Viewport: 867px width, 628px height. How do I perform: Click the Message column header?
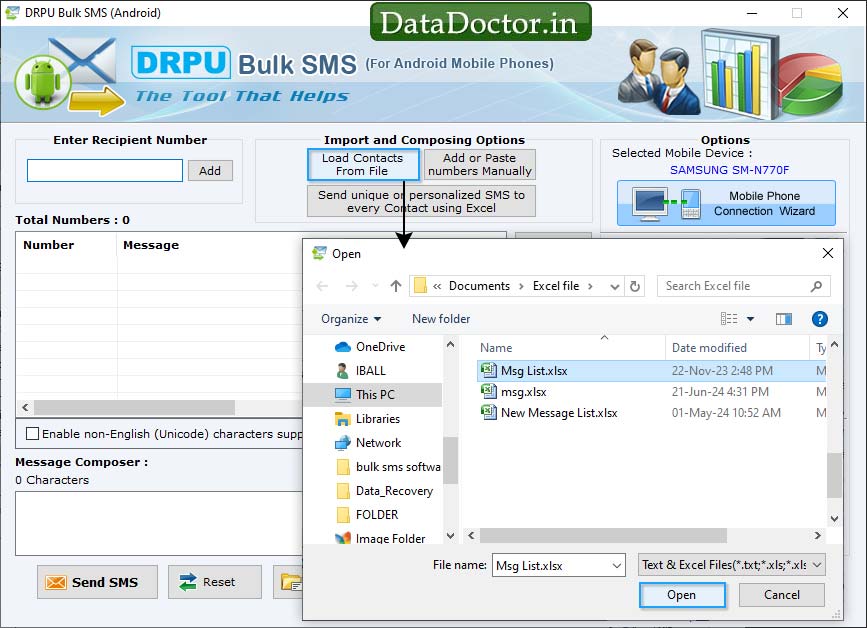pyautogui.click(x=151, y=245)
